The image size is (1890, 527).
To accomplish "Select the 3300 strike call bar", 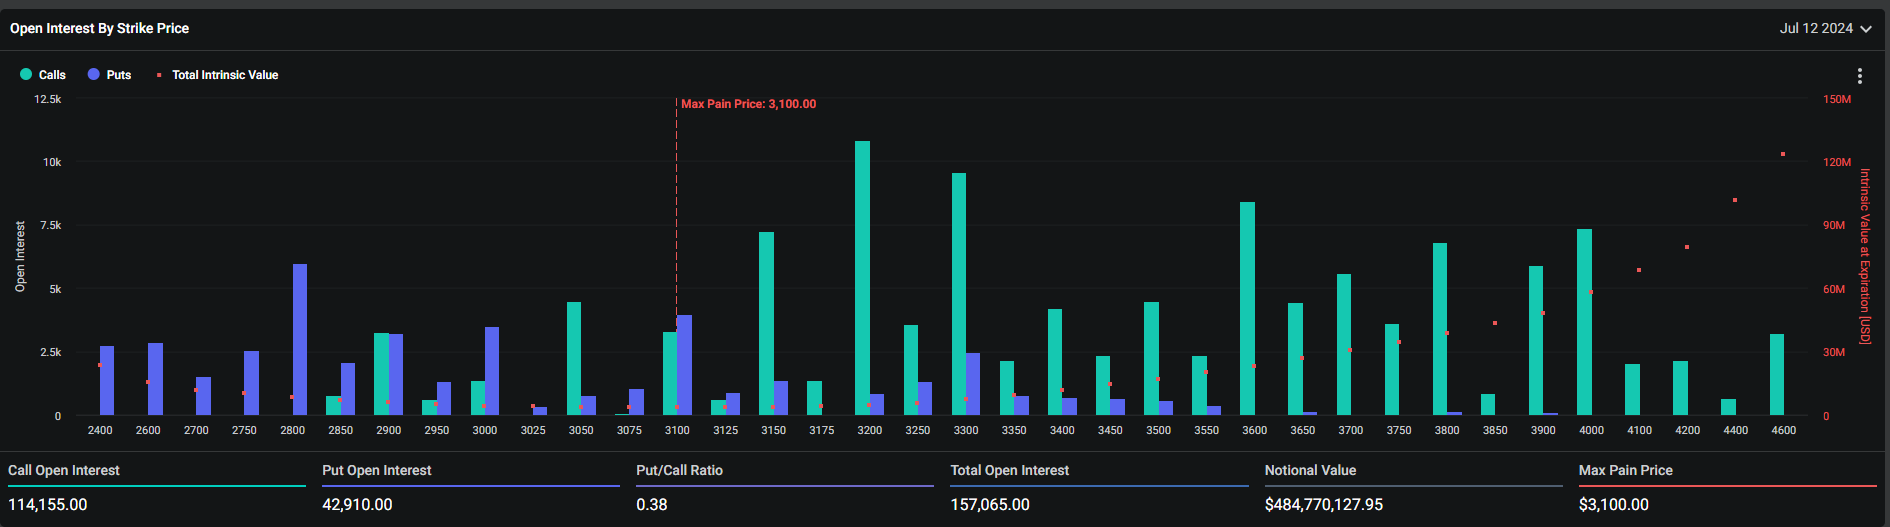I will click(959, 294).
